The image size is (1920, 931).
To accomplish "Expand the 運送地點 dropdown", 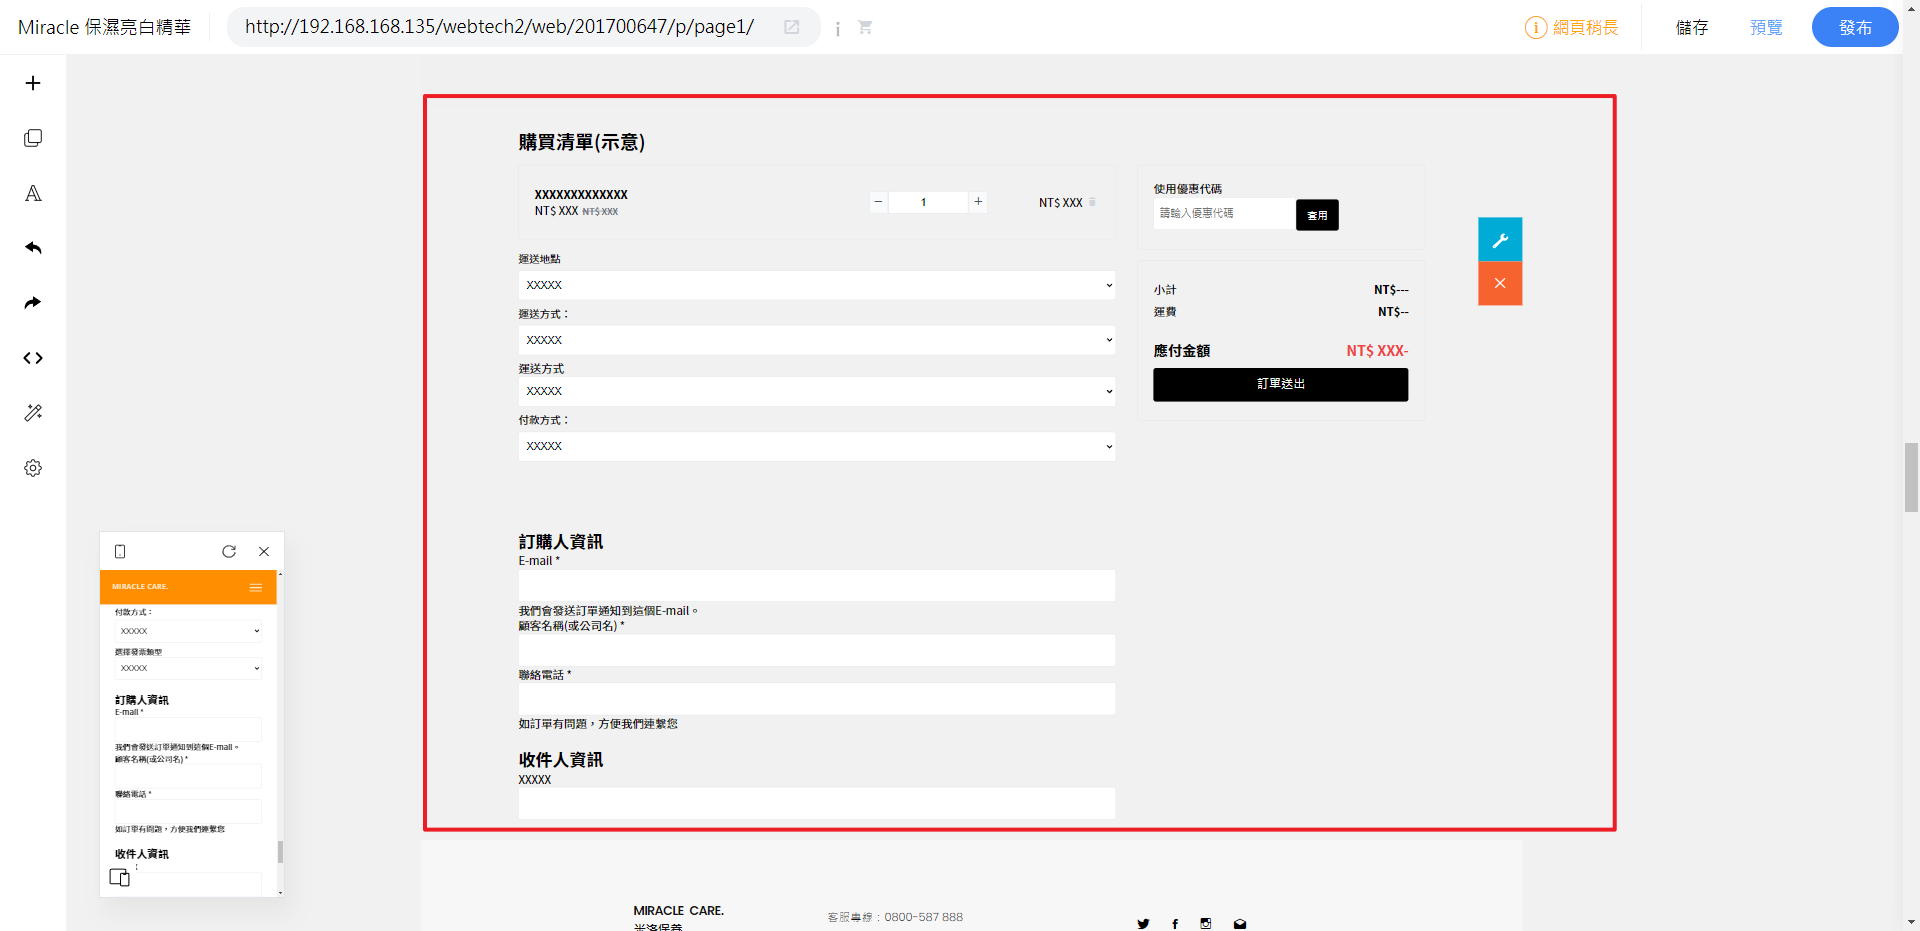I will pos(816,285).
